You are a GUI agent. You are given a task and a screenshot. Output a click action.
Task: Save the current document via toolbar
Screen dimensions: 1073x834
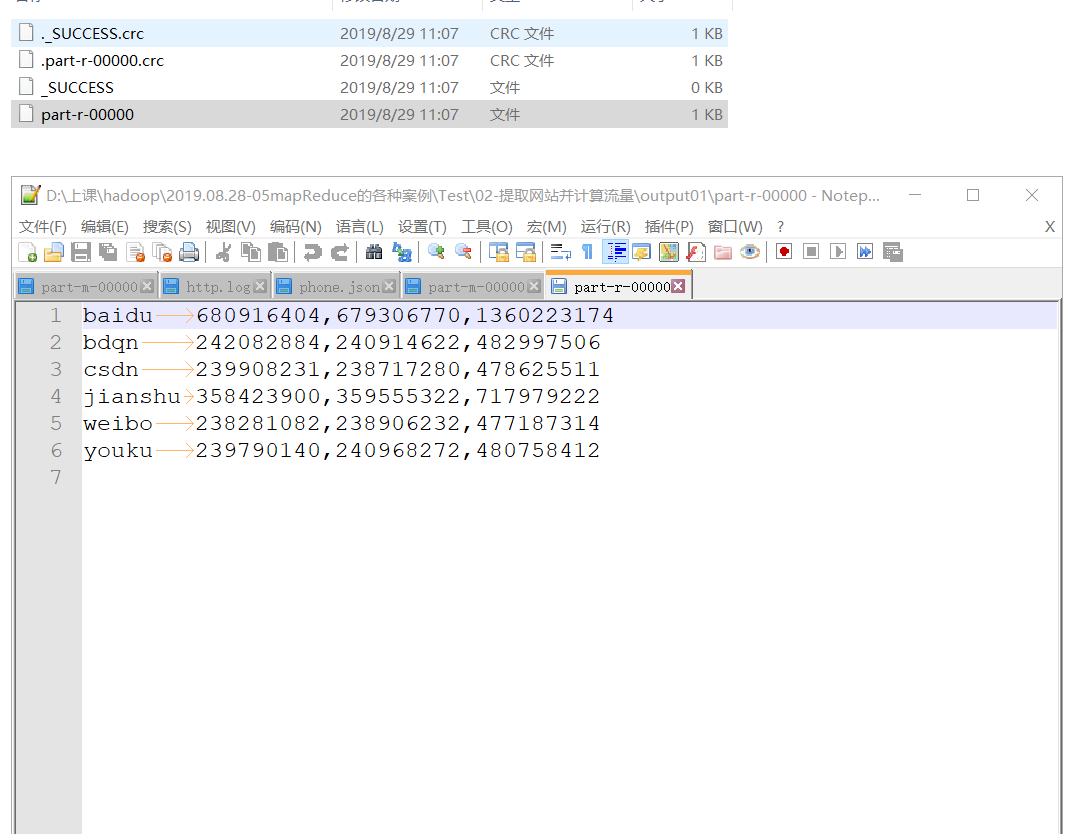81,252
